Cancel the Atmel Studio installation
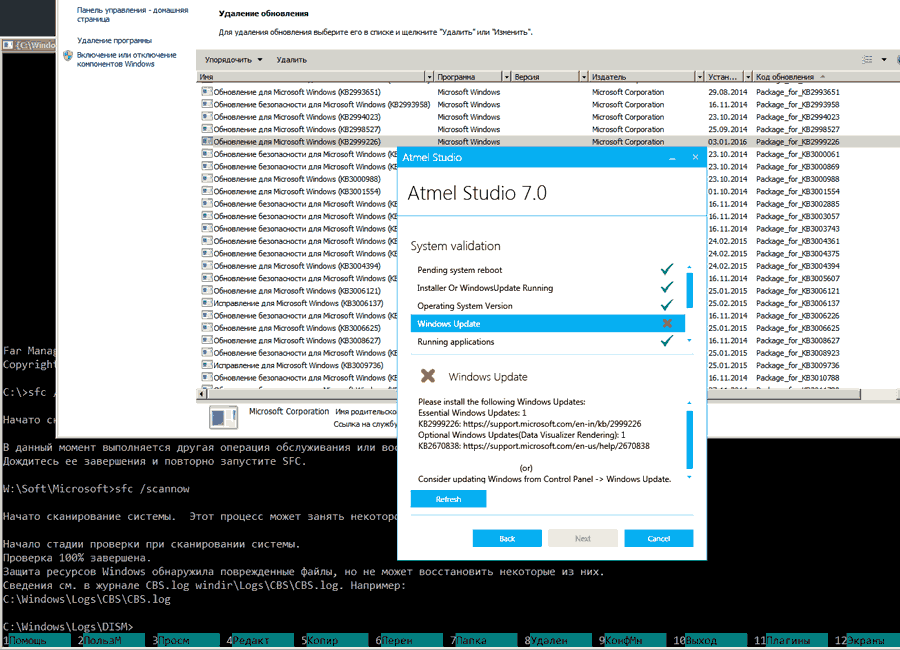 pos(658,538)
